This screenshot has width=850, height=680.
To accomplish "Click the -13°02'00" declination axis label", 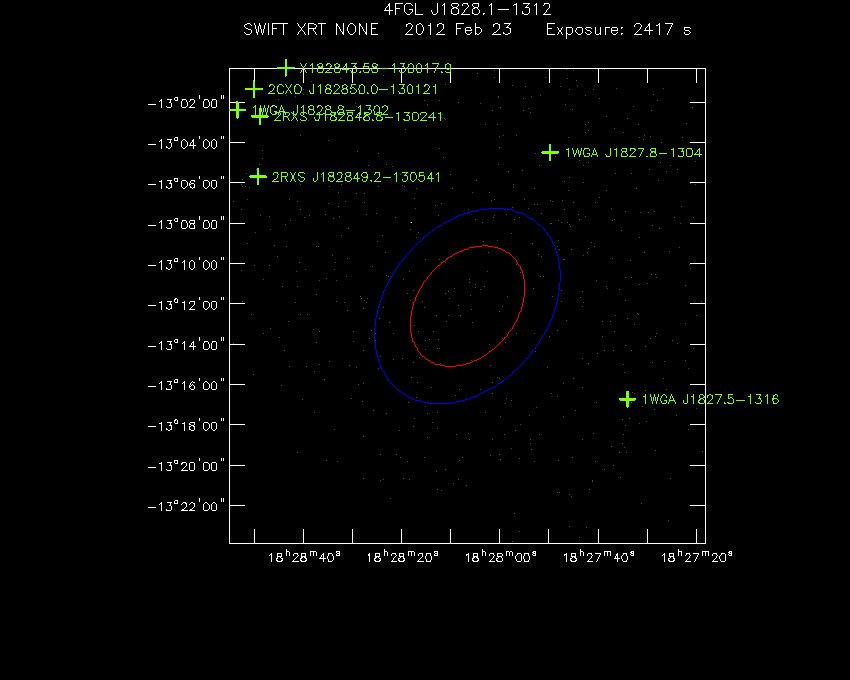I will 186,104.
